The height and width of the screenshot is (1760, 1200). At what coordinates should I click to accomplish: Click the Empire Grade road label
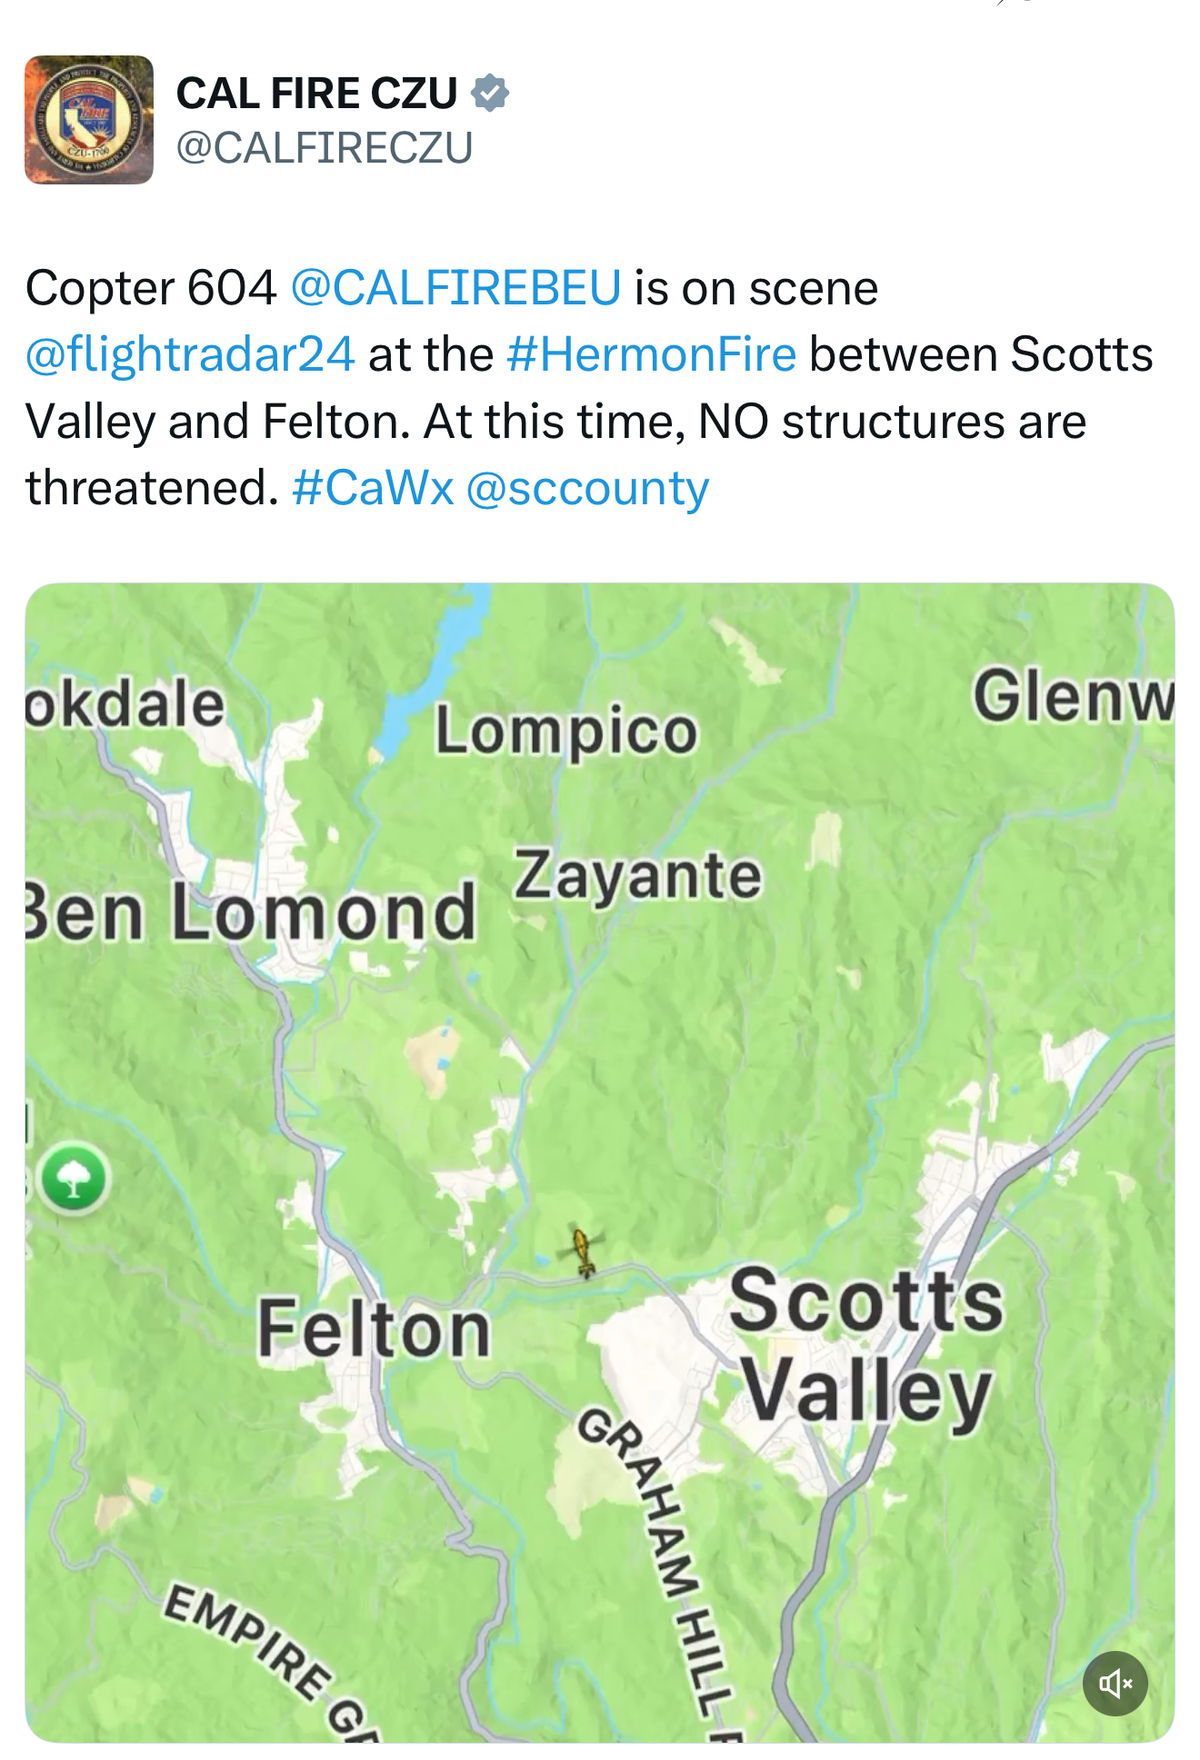click(x=270, y=1663)
